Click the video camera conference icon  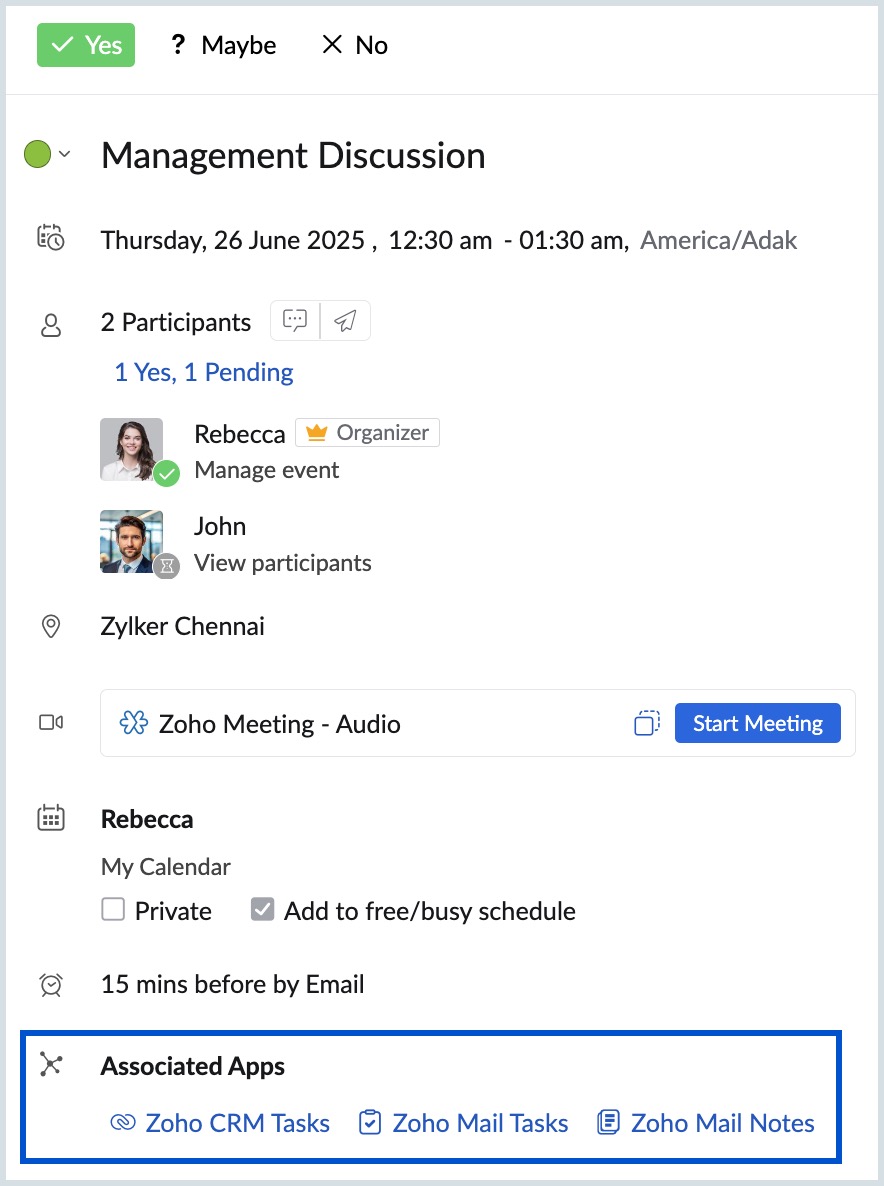[51, 722]
